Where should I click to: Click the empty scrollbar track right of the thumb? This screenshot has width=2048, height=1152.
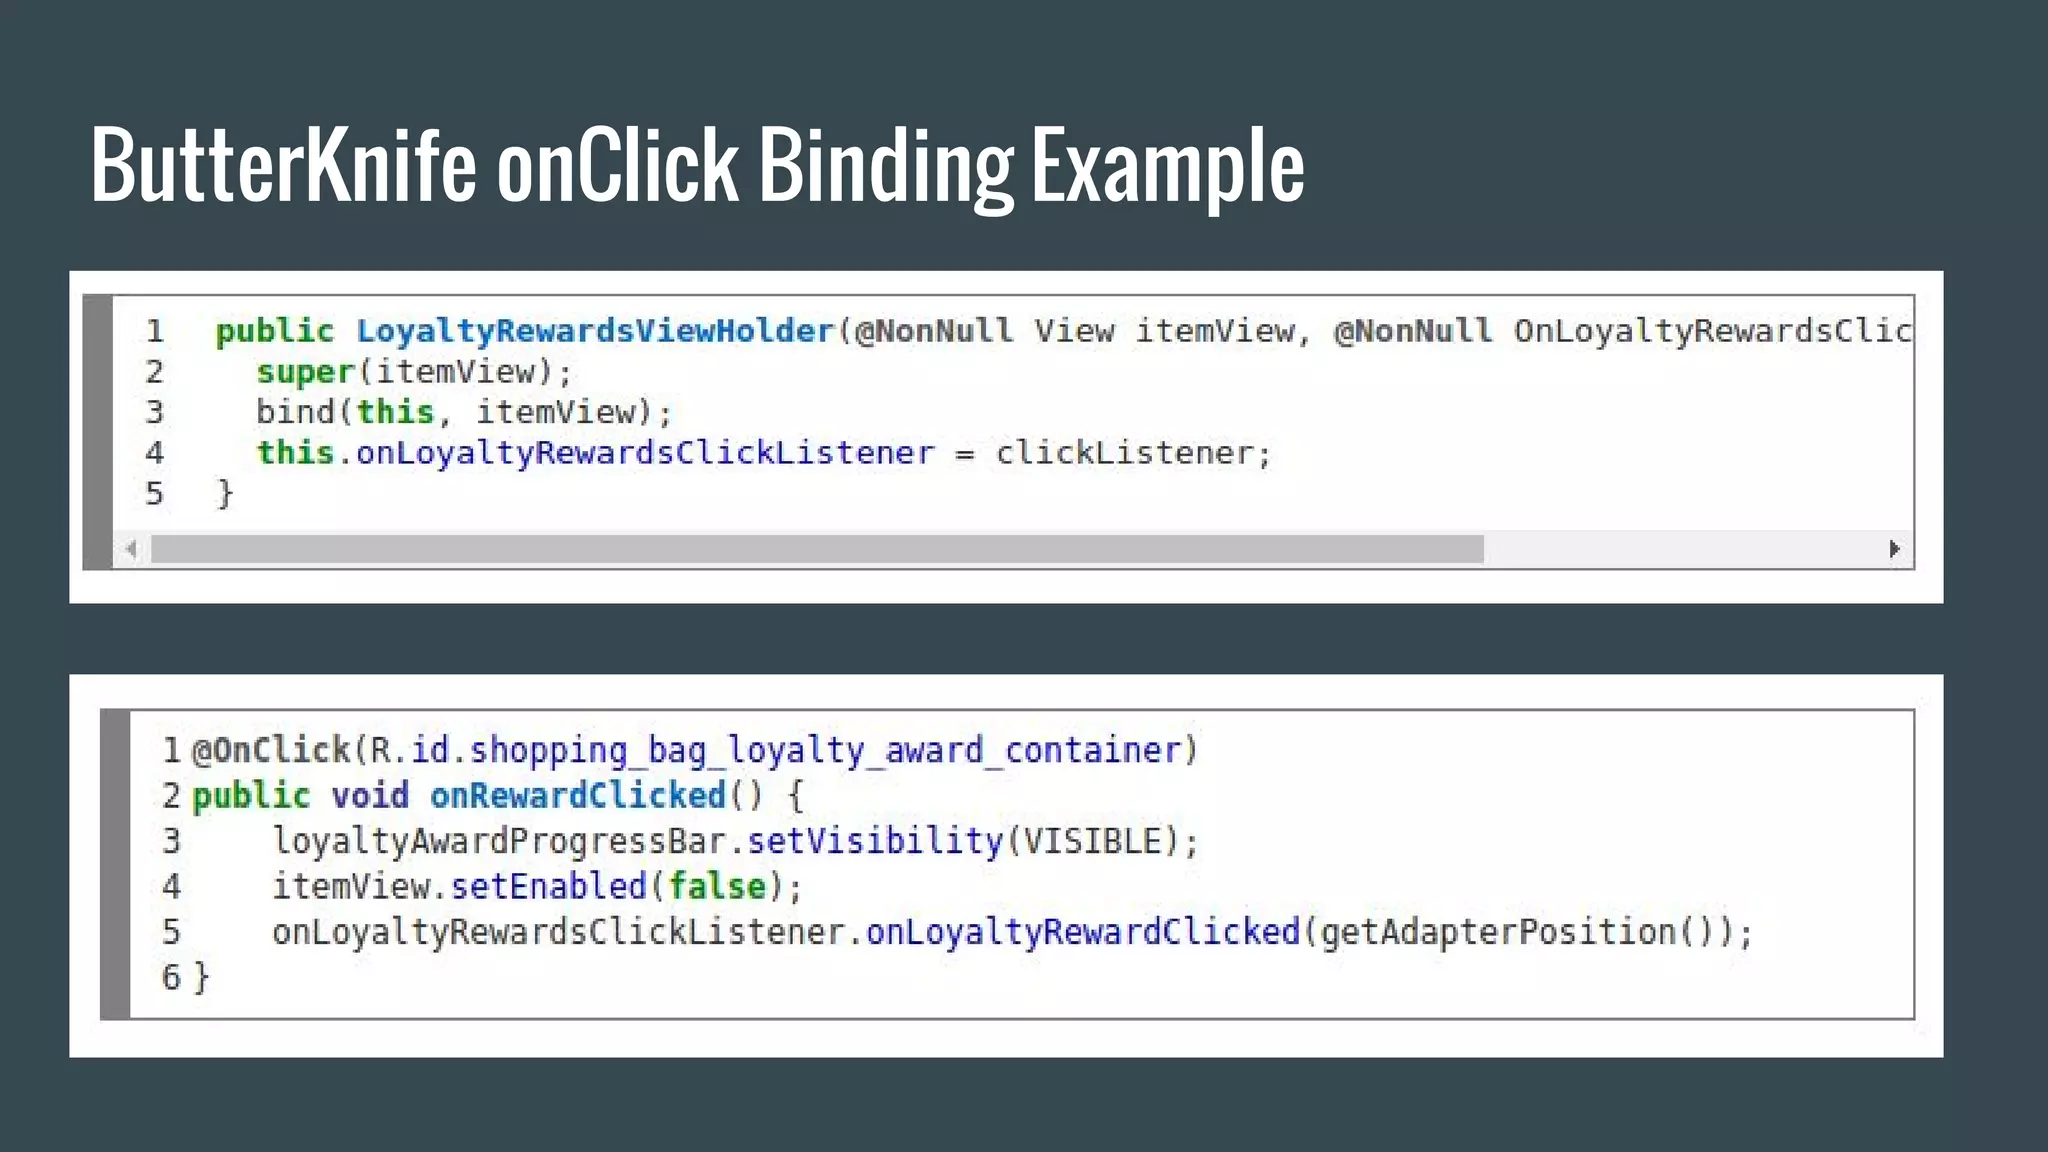coord(1683,549)
